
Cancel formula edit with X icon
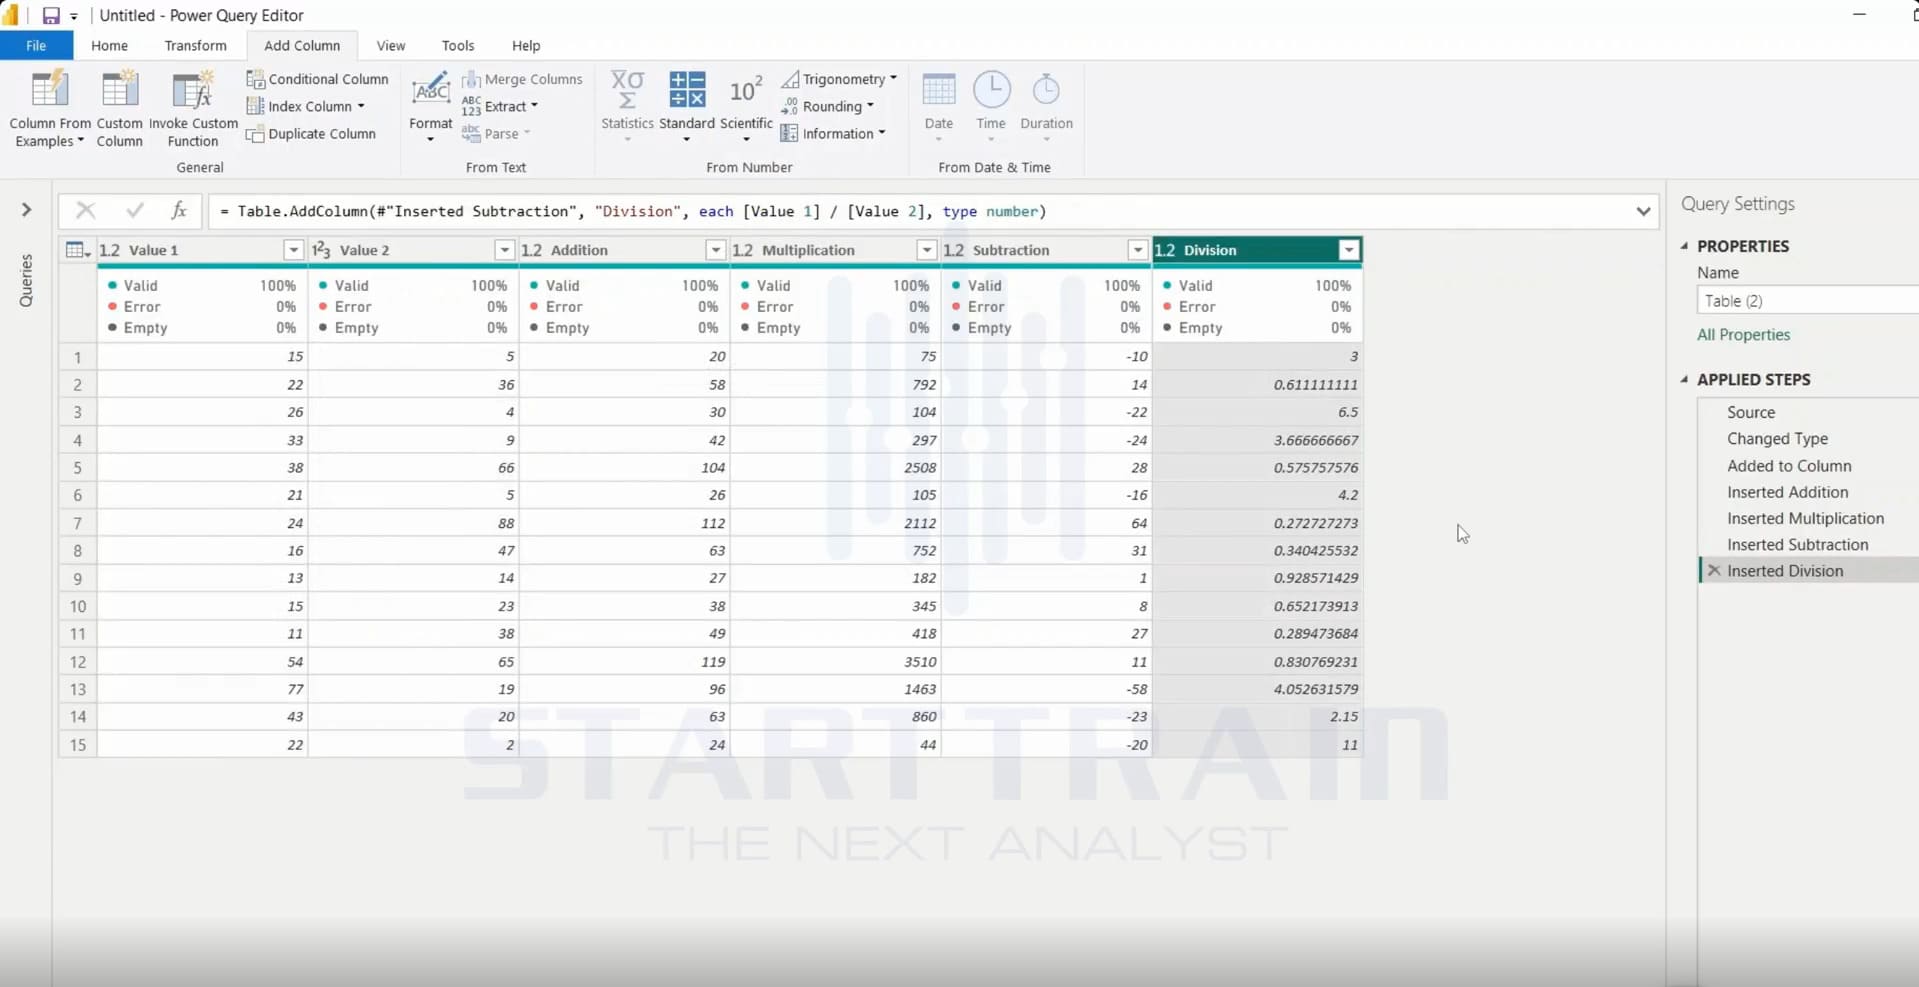86,211
